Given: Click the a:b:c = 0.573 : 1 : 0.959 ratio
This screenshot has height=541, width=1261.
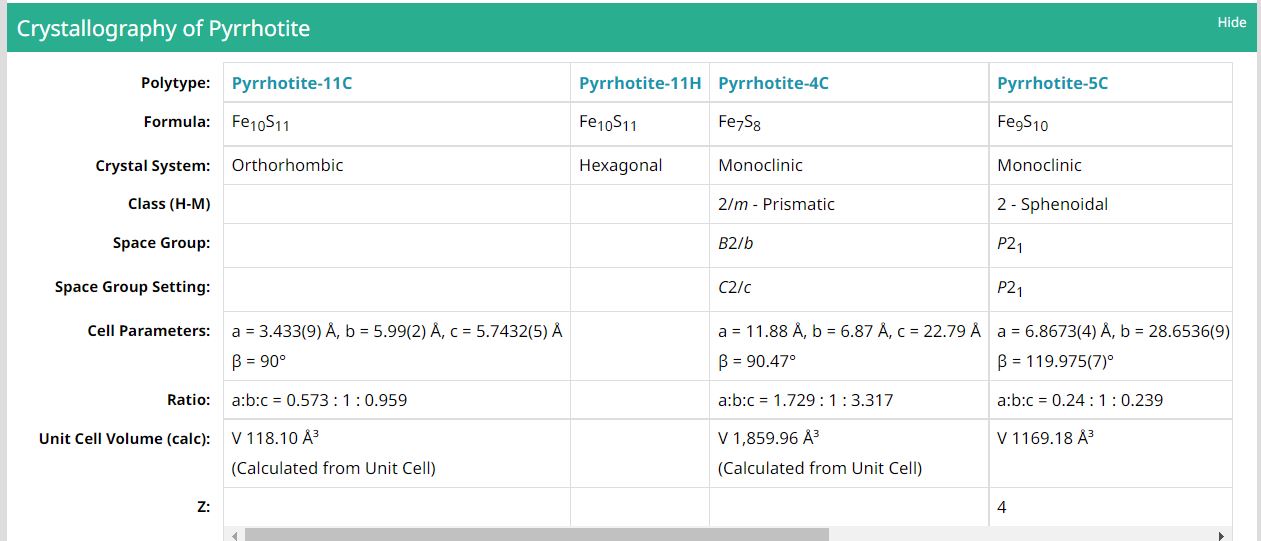Looking at the screenshot, I should click(x=319, y=400).
